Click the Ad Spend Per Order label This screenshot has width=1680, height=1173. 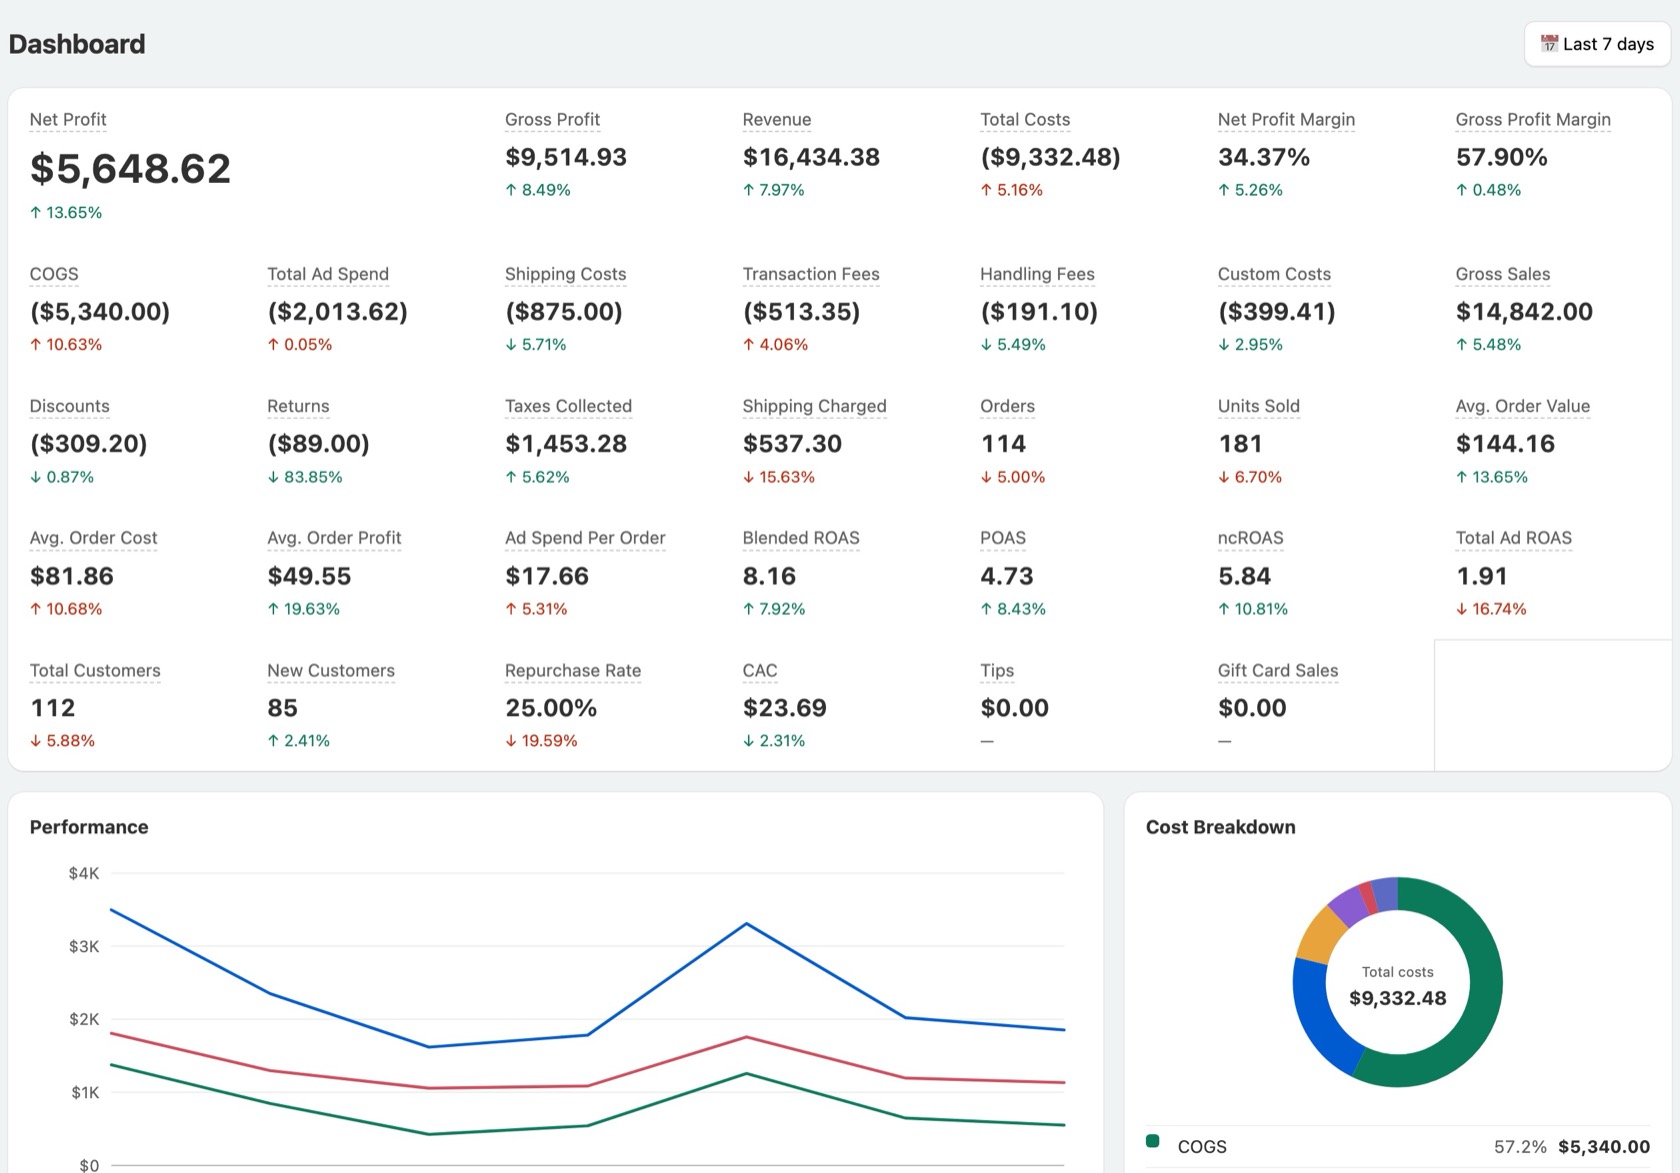[x=585, y=538]
